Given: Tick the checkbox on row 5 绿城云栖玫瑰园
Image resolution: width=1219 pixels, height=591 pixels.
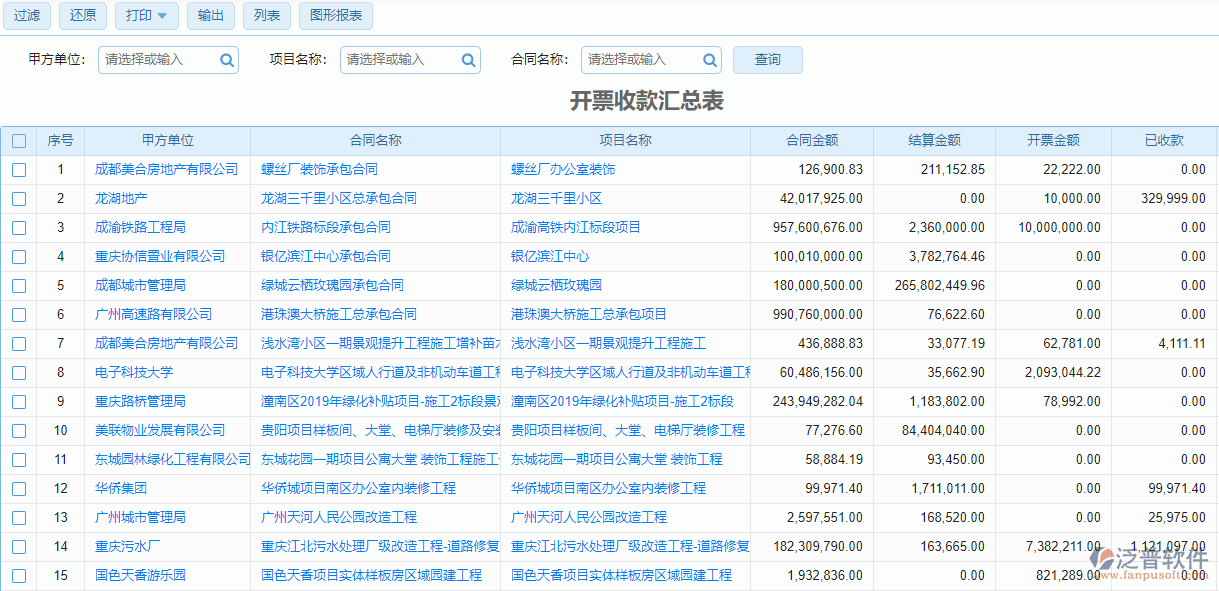Looking at the screenshot, I should pos(19,285).
